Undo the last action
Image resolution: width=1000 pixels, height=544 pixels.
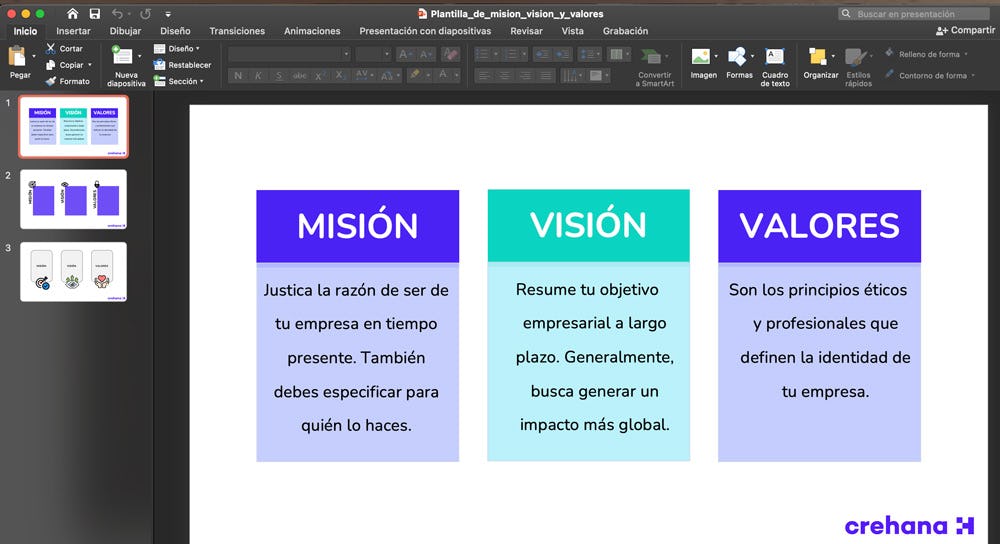coord(117,13)
